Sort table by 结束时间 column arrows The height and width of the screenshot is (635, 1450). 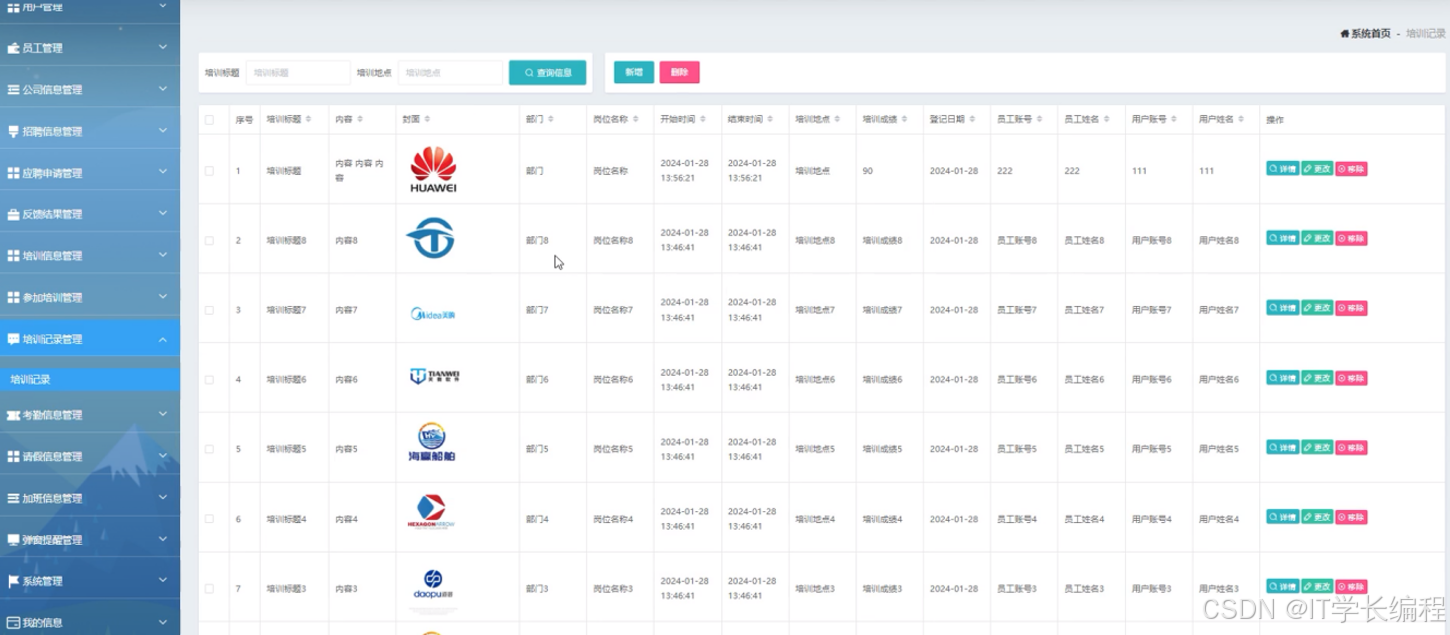click(x=768, y=119)
